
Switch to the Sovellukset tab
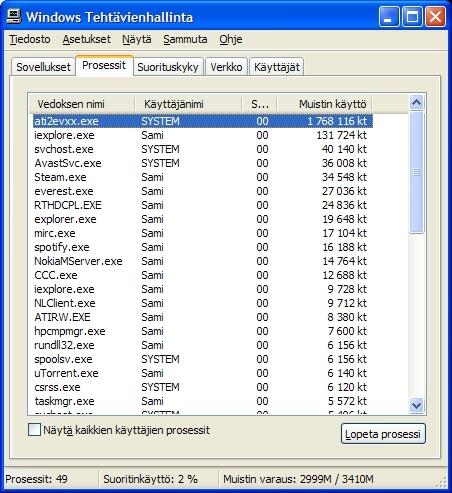click(x=43, y=67)
